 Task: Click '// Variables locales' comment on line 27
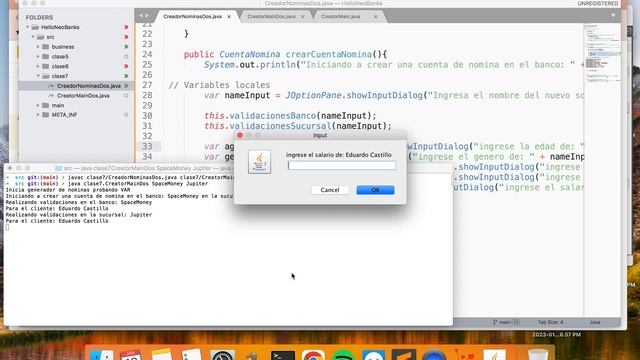point(219,85)
